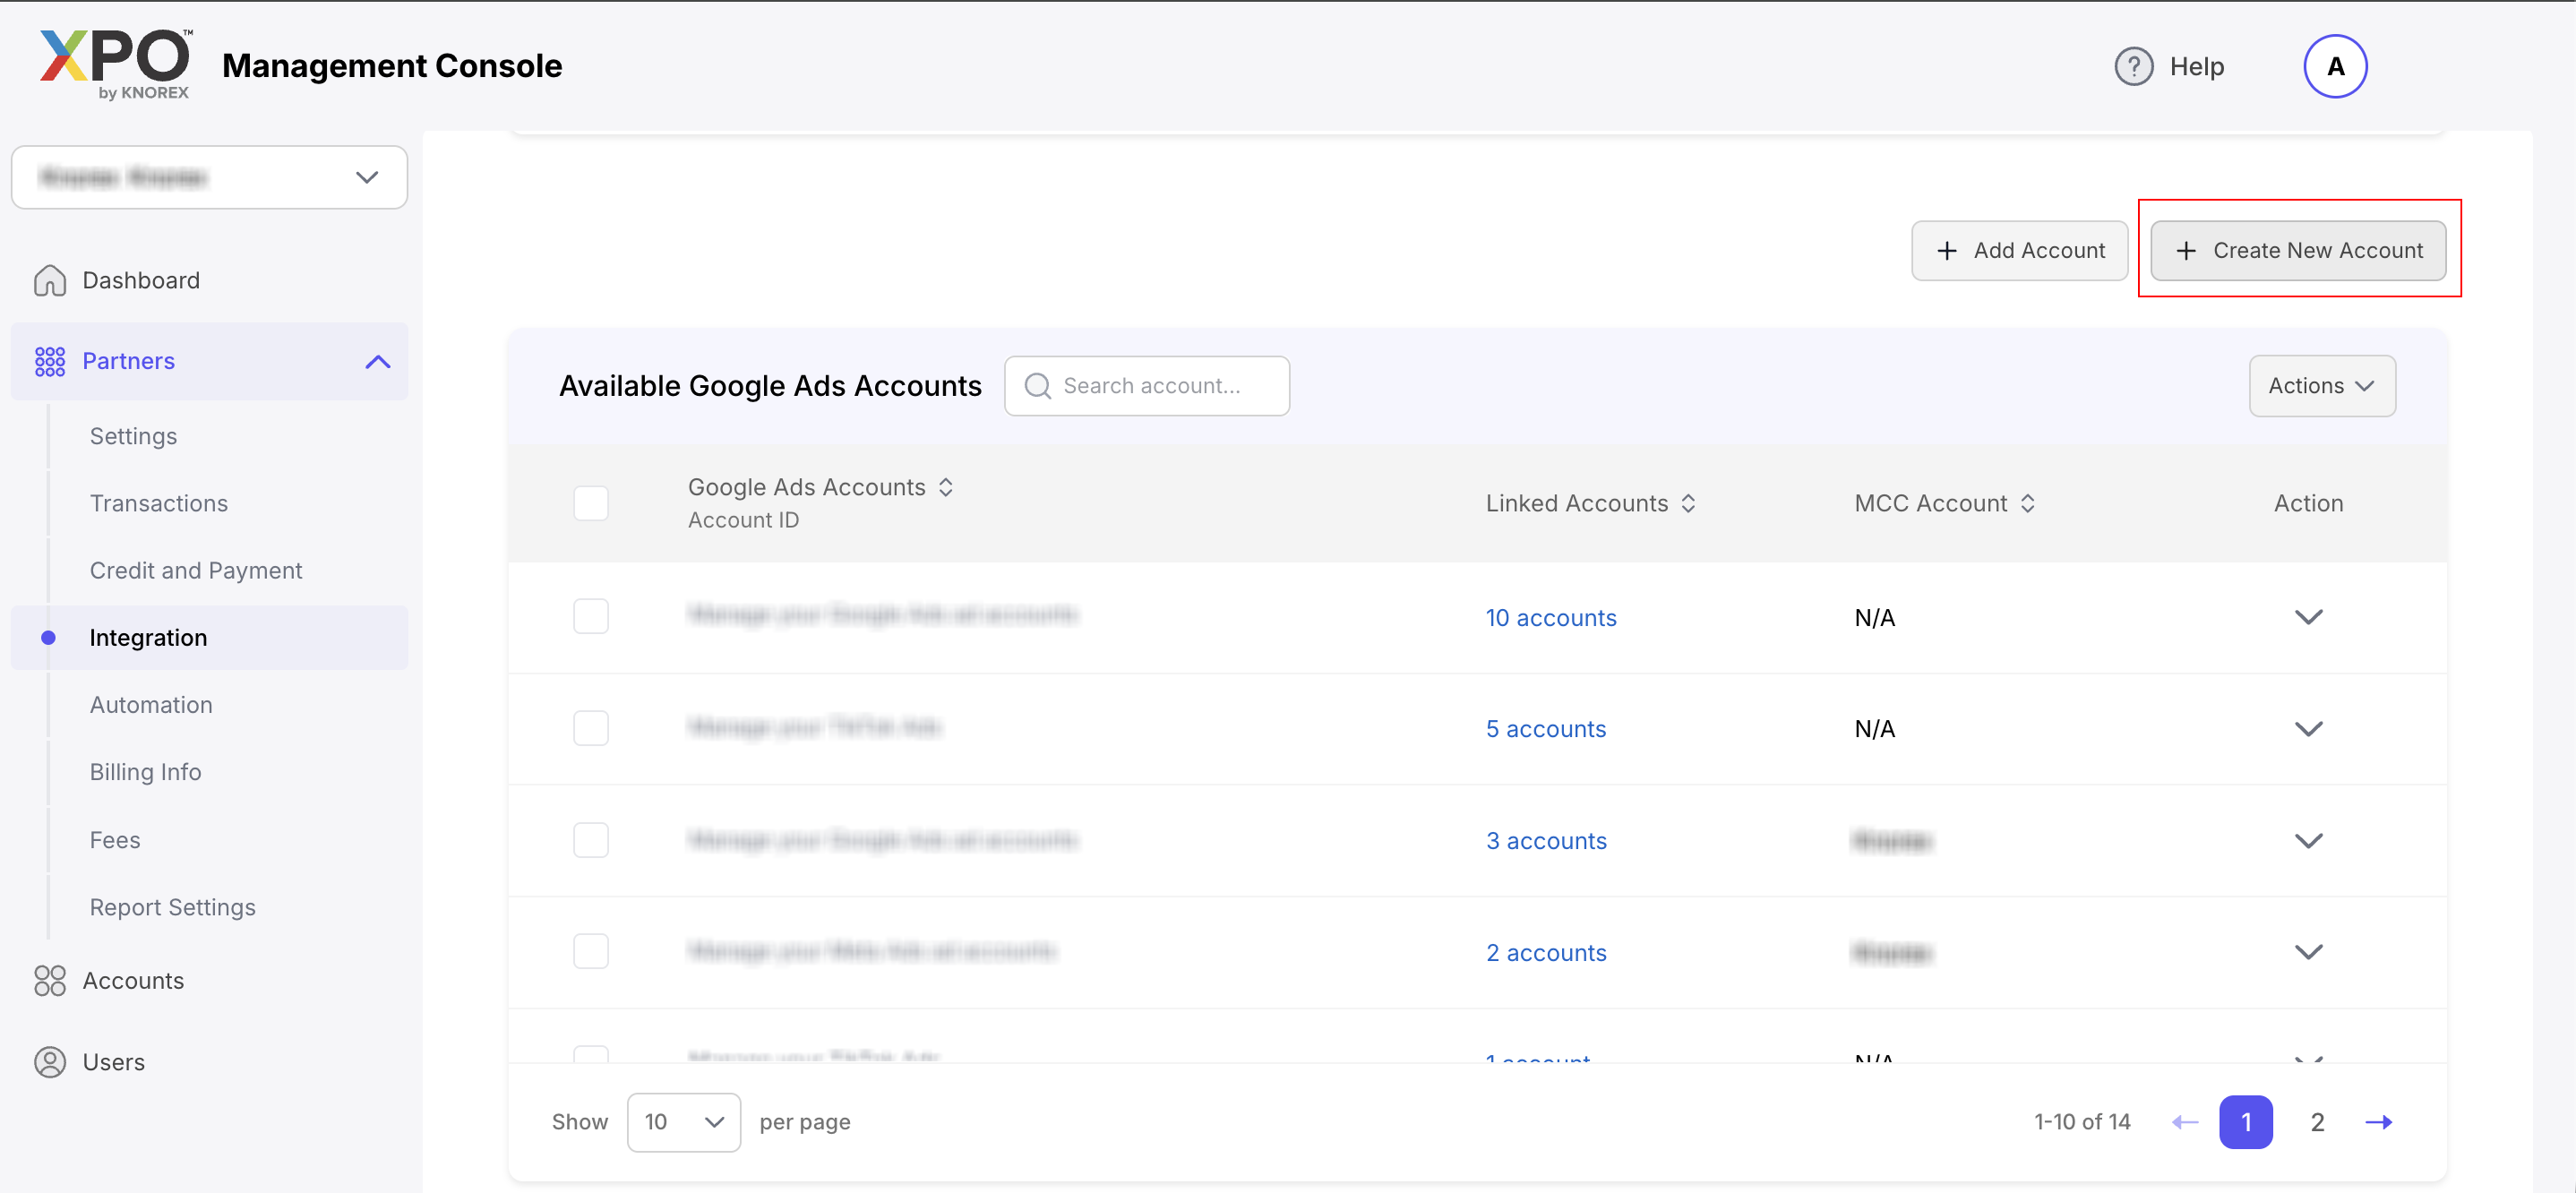Select Integration menu item
Viewport: 2576px width, 1193px height.
tap(209, 638)
